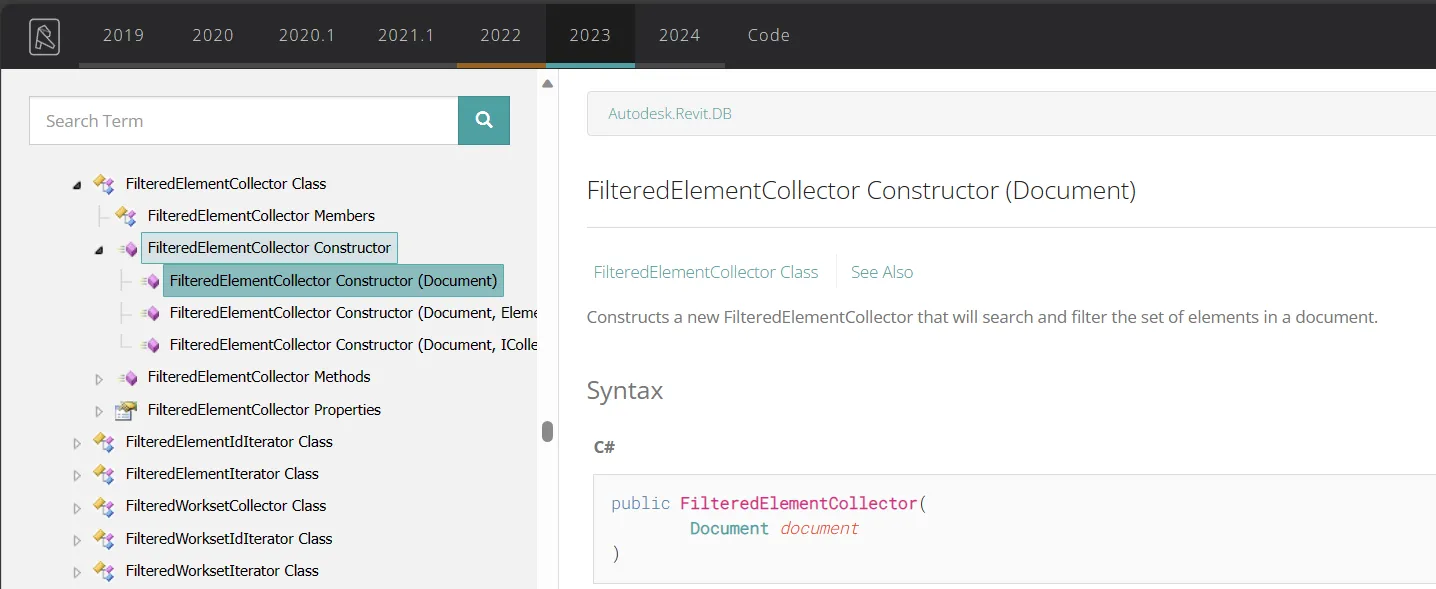Switch to the 2022 API version tab
This screenshot has height=589, width=1436.
501,35
